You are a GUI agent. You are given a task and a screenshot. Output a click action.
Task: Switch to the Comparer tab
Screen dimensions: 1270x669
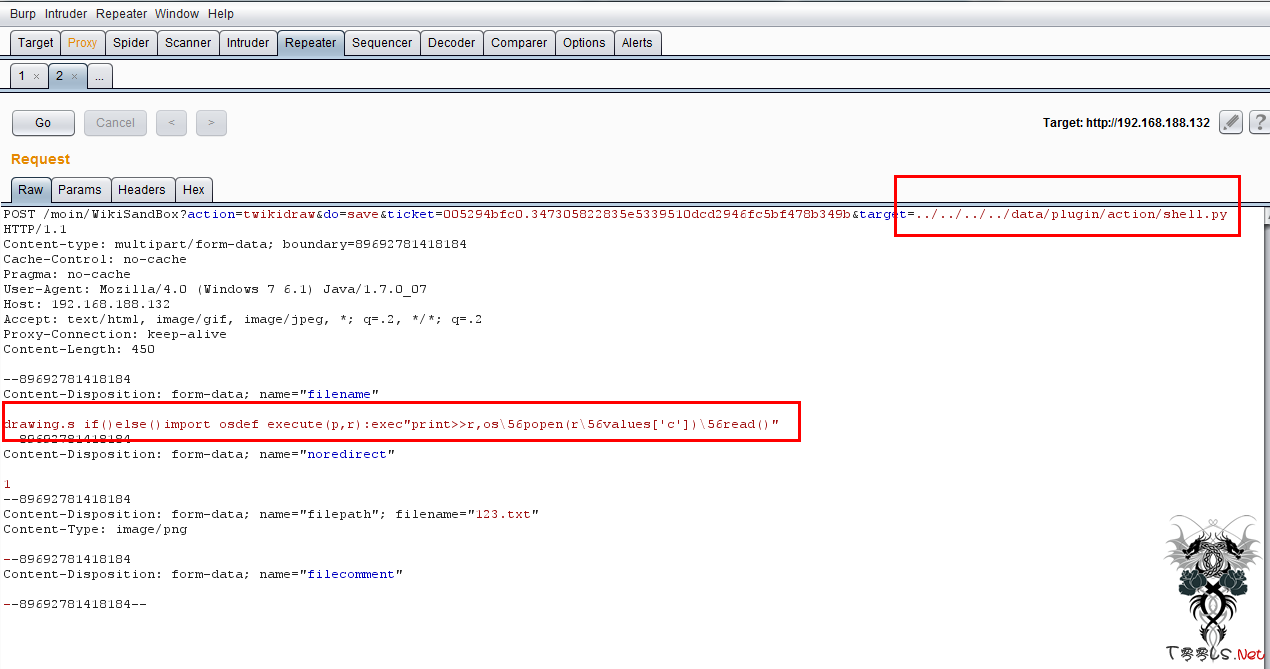point(520,43)
